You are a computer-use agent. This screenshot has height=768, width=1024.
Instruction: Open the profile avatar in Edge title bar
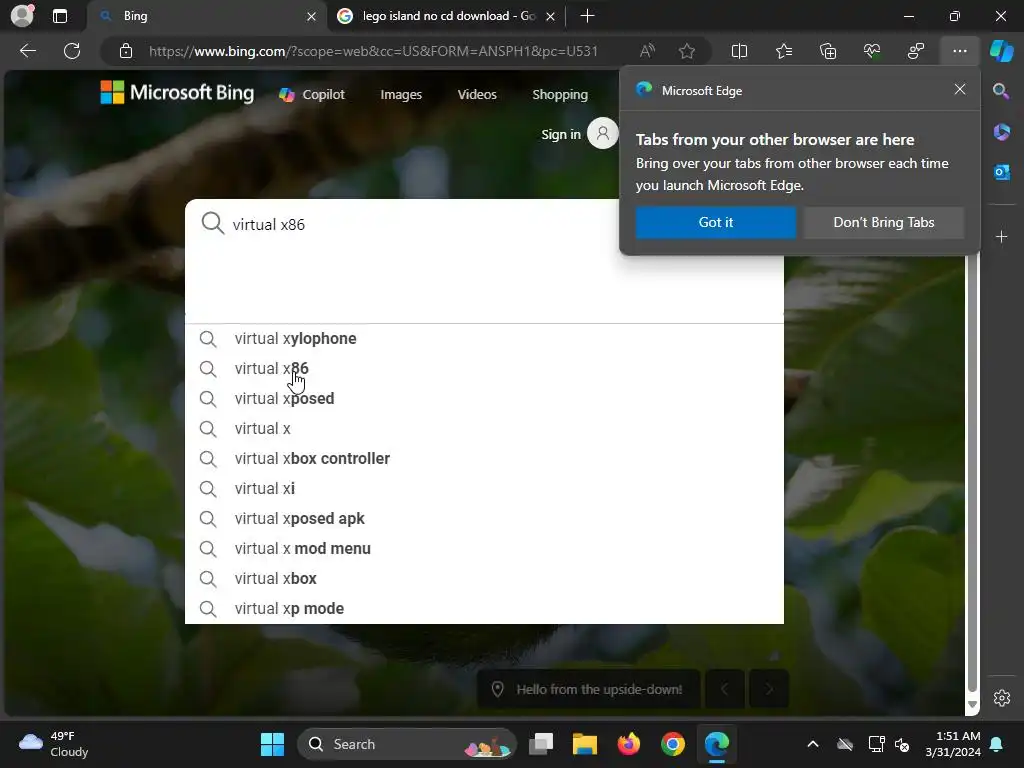point(22,16)
